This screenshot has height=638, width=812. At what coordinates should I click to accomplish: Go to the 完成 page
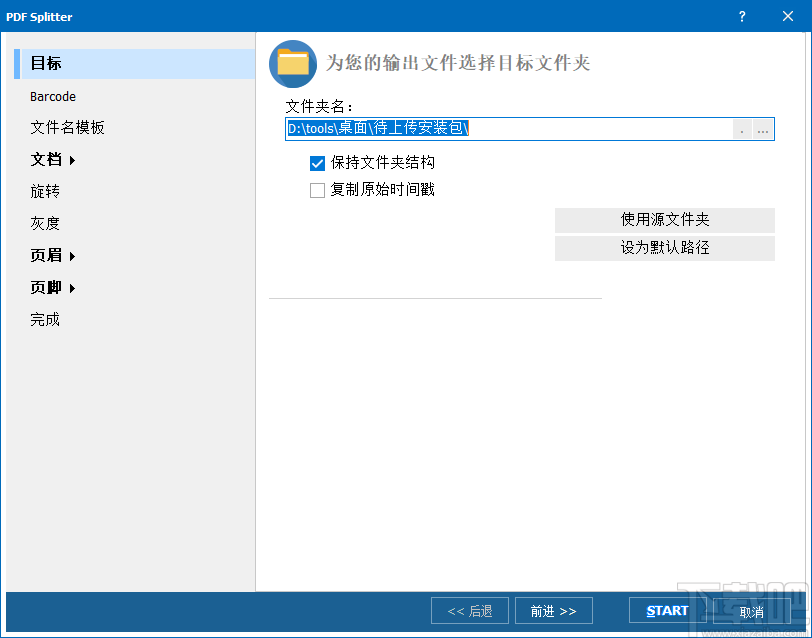[44, 318]
